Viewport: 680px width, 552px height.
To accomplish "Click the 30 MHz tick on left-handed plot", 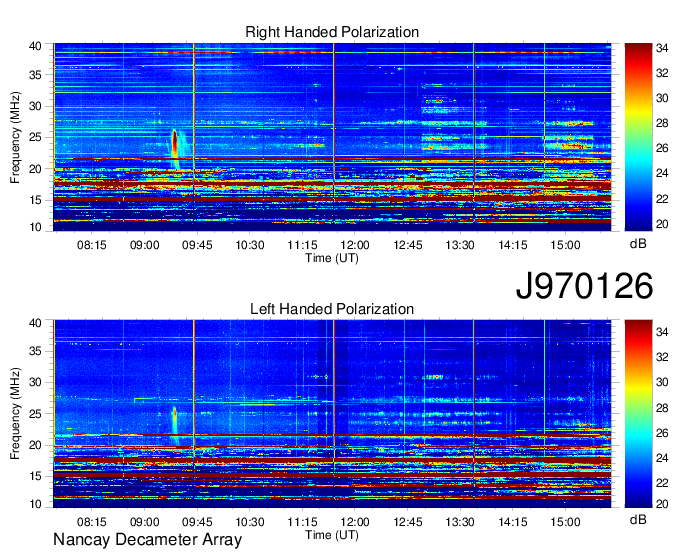I will tap(35, 382).
